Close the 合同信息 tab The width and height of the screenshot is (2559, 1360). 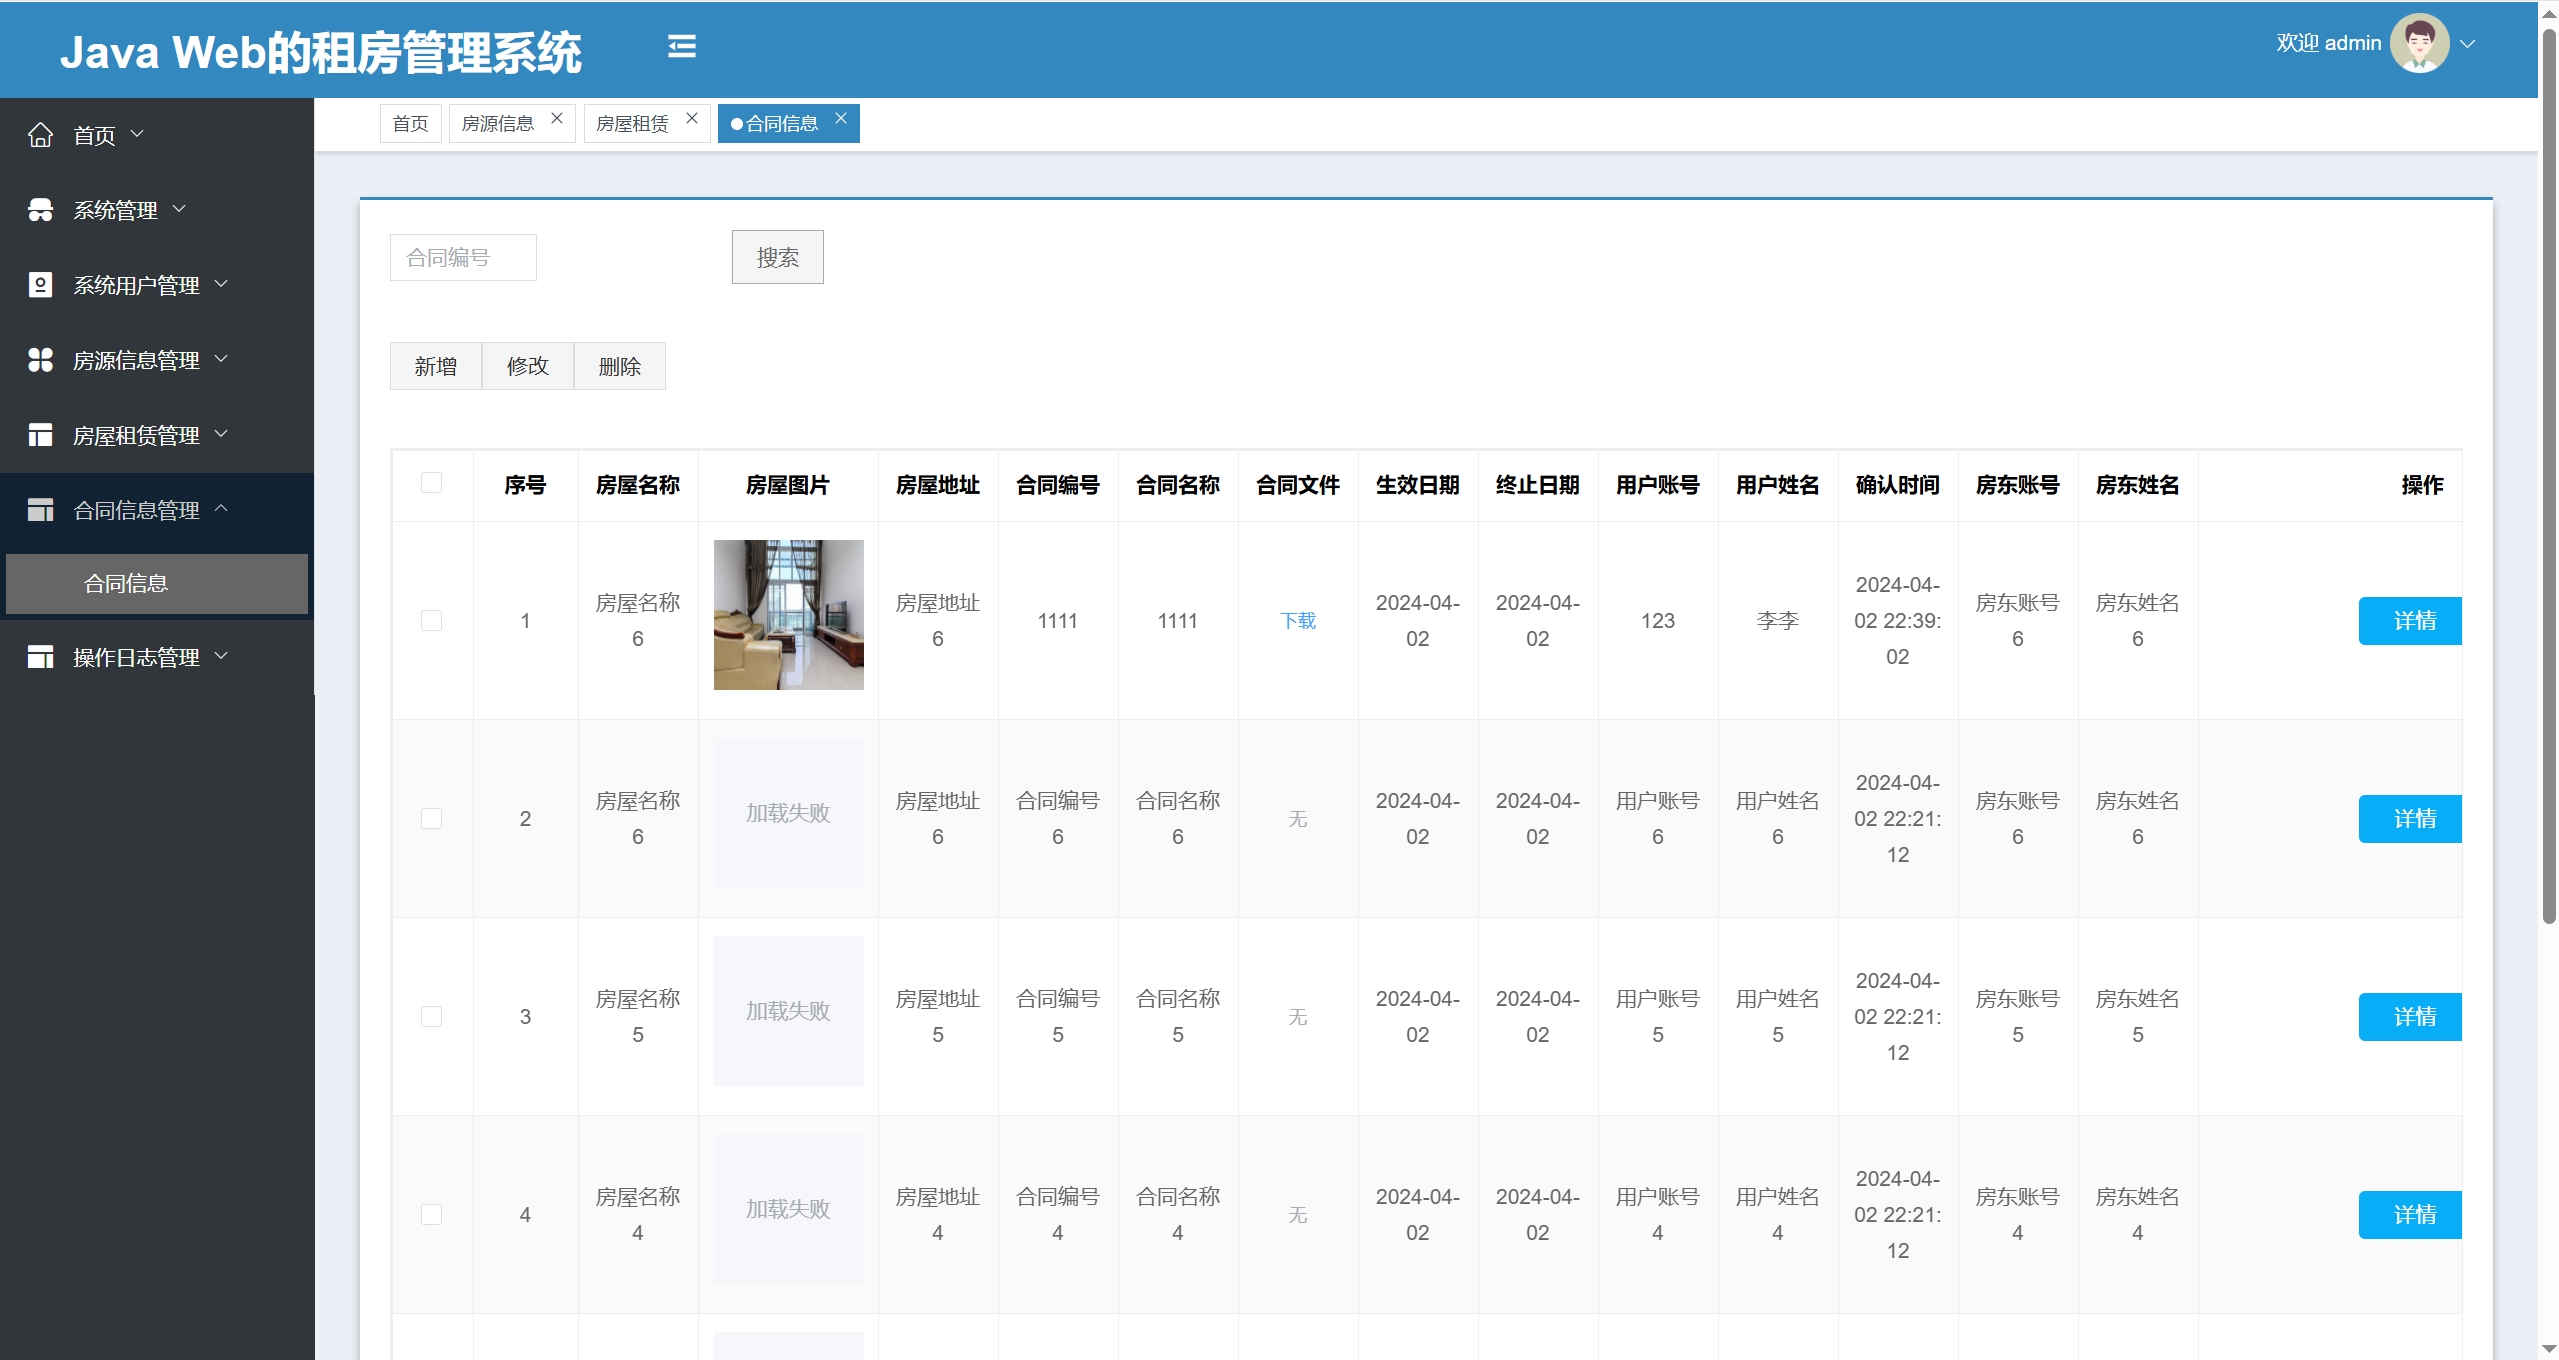841,118
